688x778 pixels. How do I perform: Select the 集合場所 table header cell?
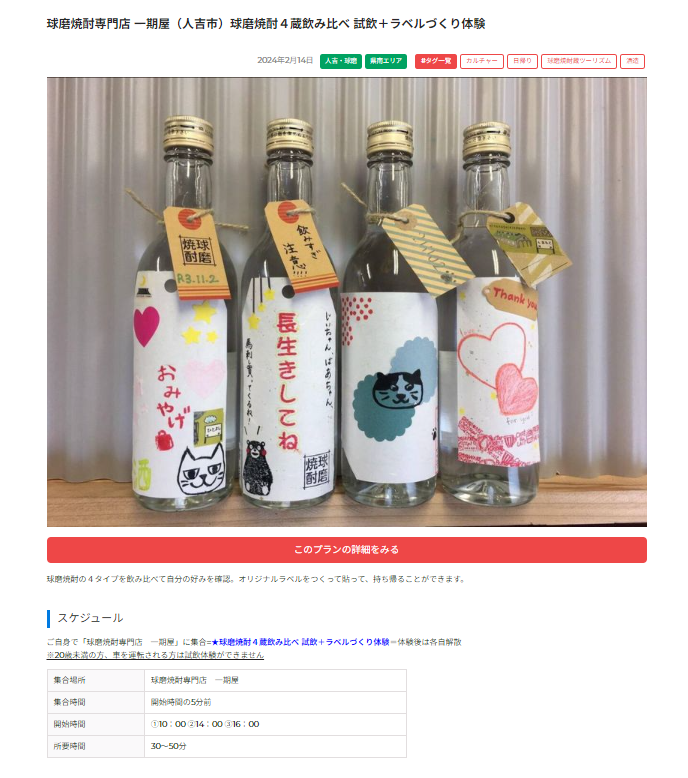coord(96,680)
